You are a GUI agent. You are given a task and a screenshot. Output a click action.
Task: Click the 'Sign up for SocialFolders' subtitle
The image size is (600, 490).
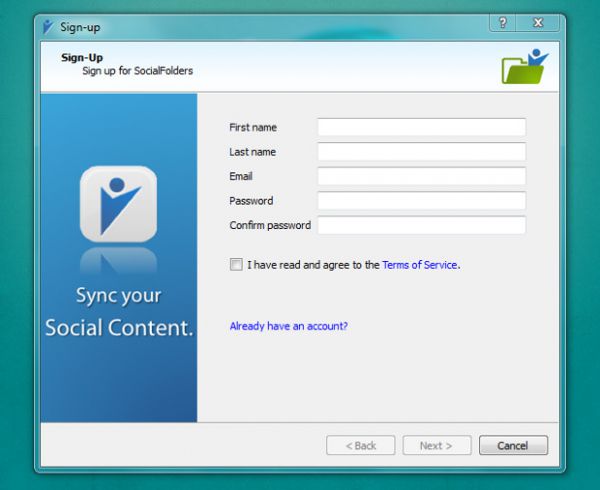point(137,71)
